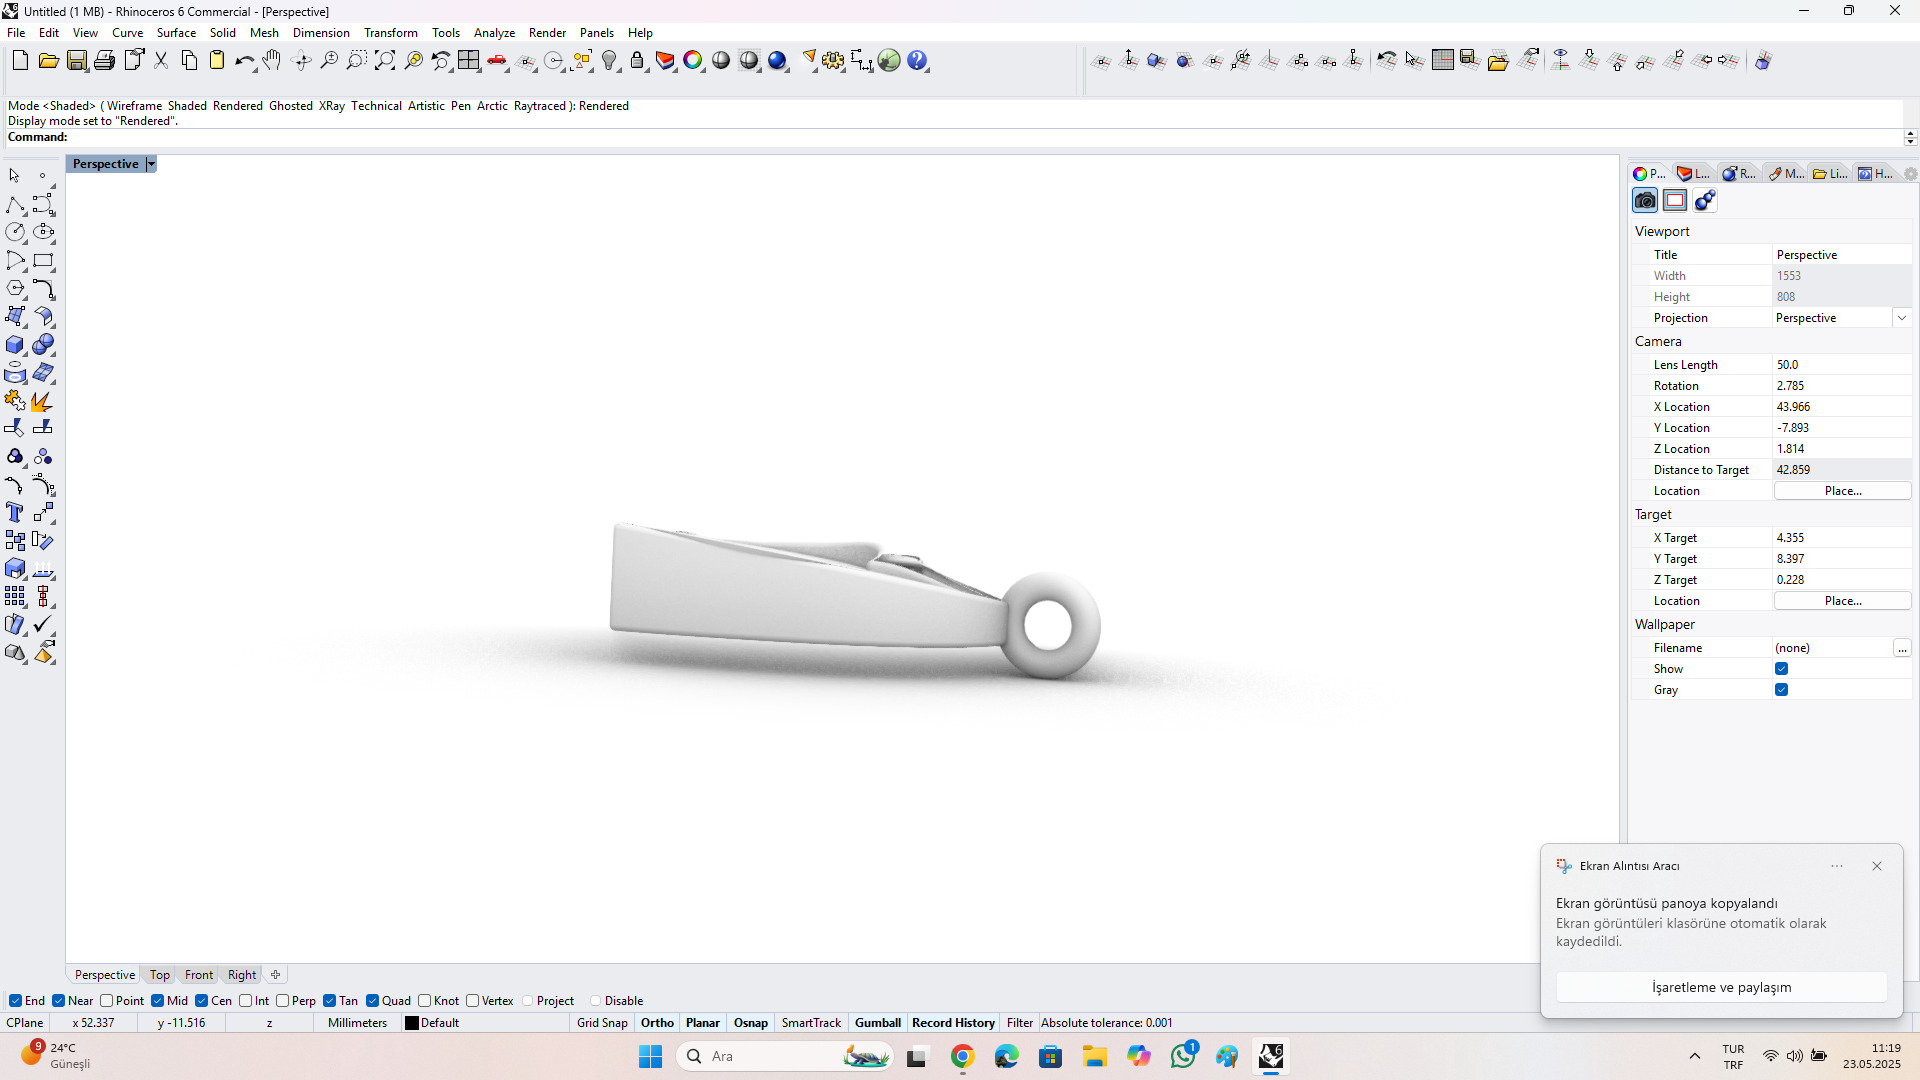Click İşaretleme ve paylaşım button

(x=1721, y=987)
